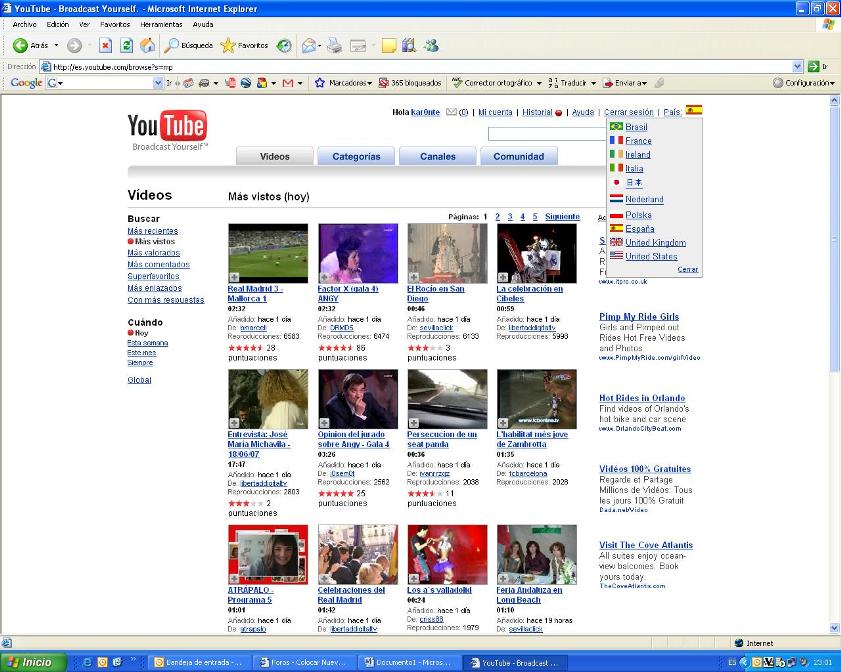Click the IE Back arrow button

tap(20, 46)
